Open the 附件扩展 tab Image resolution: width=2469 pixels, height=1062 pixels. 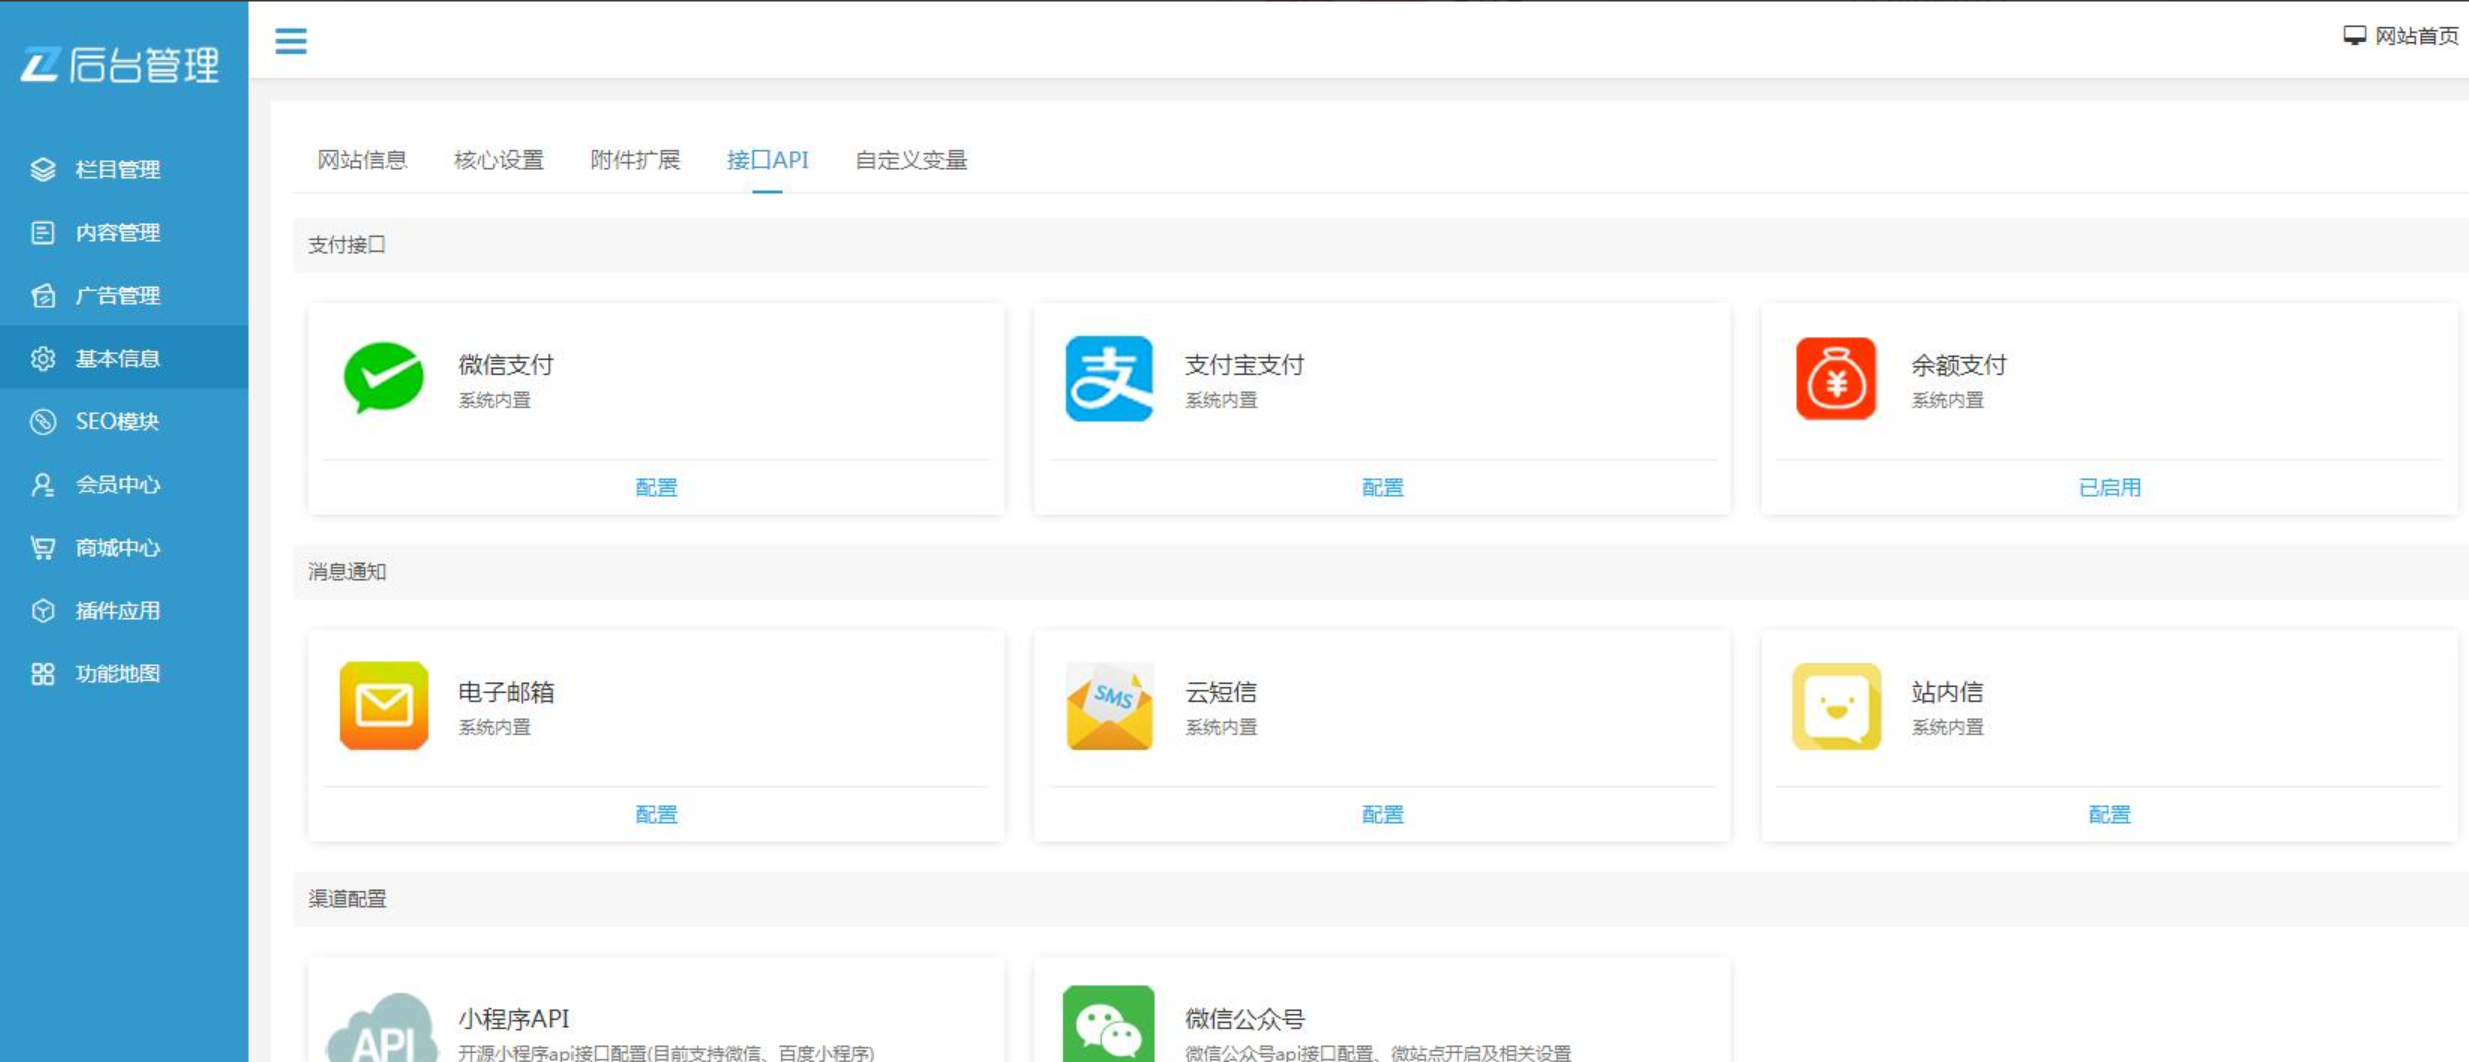[636, 160]
